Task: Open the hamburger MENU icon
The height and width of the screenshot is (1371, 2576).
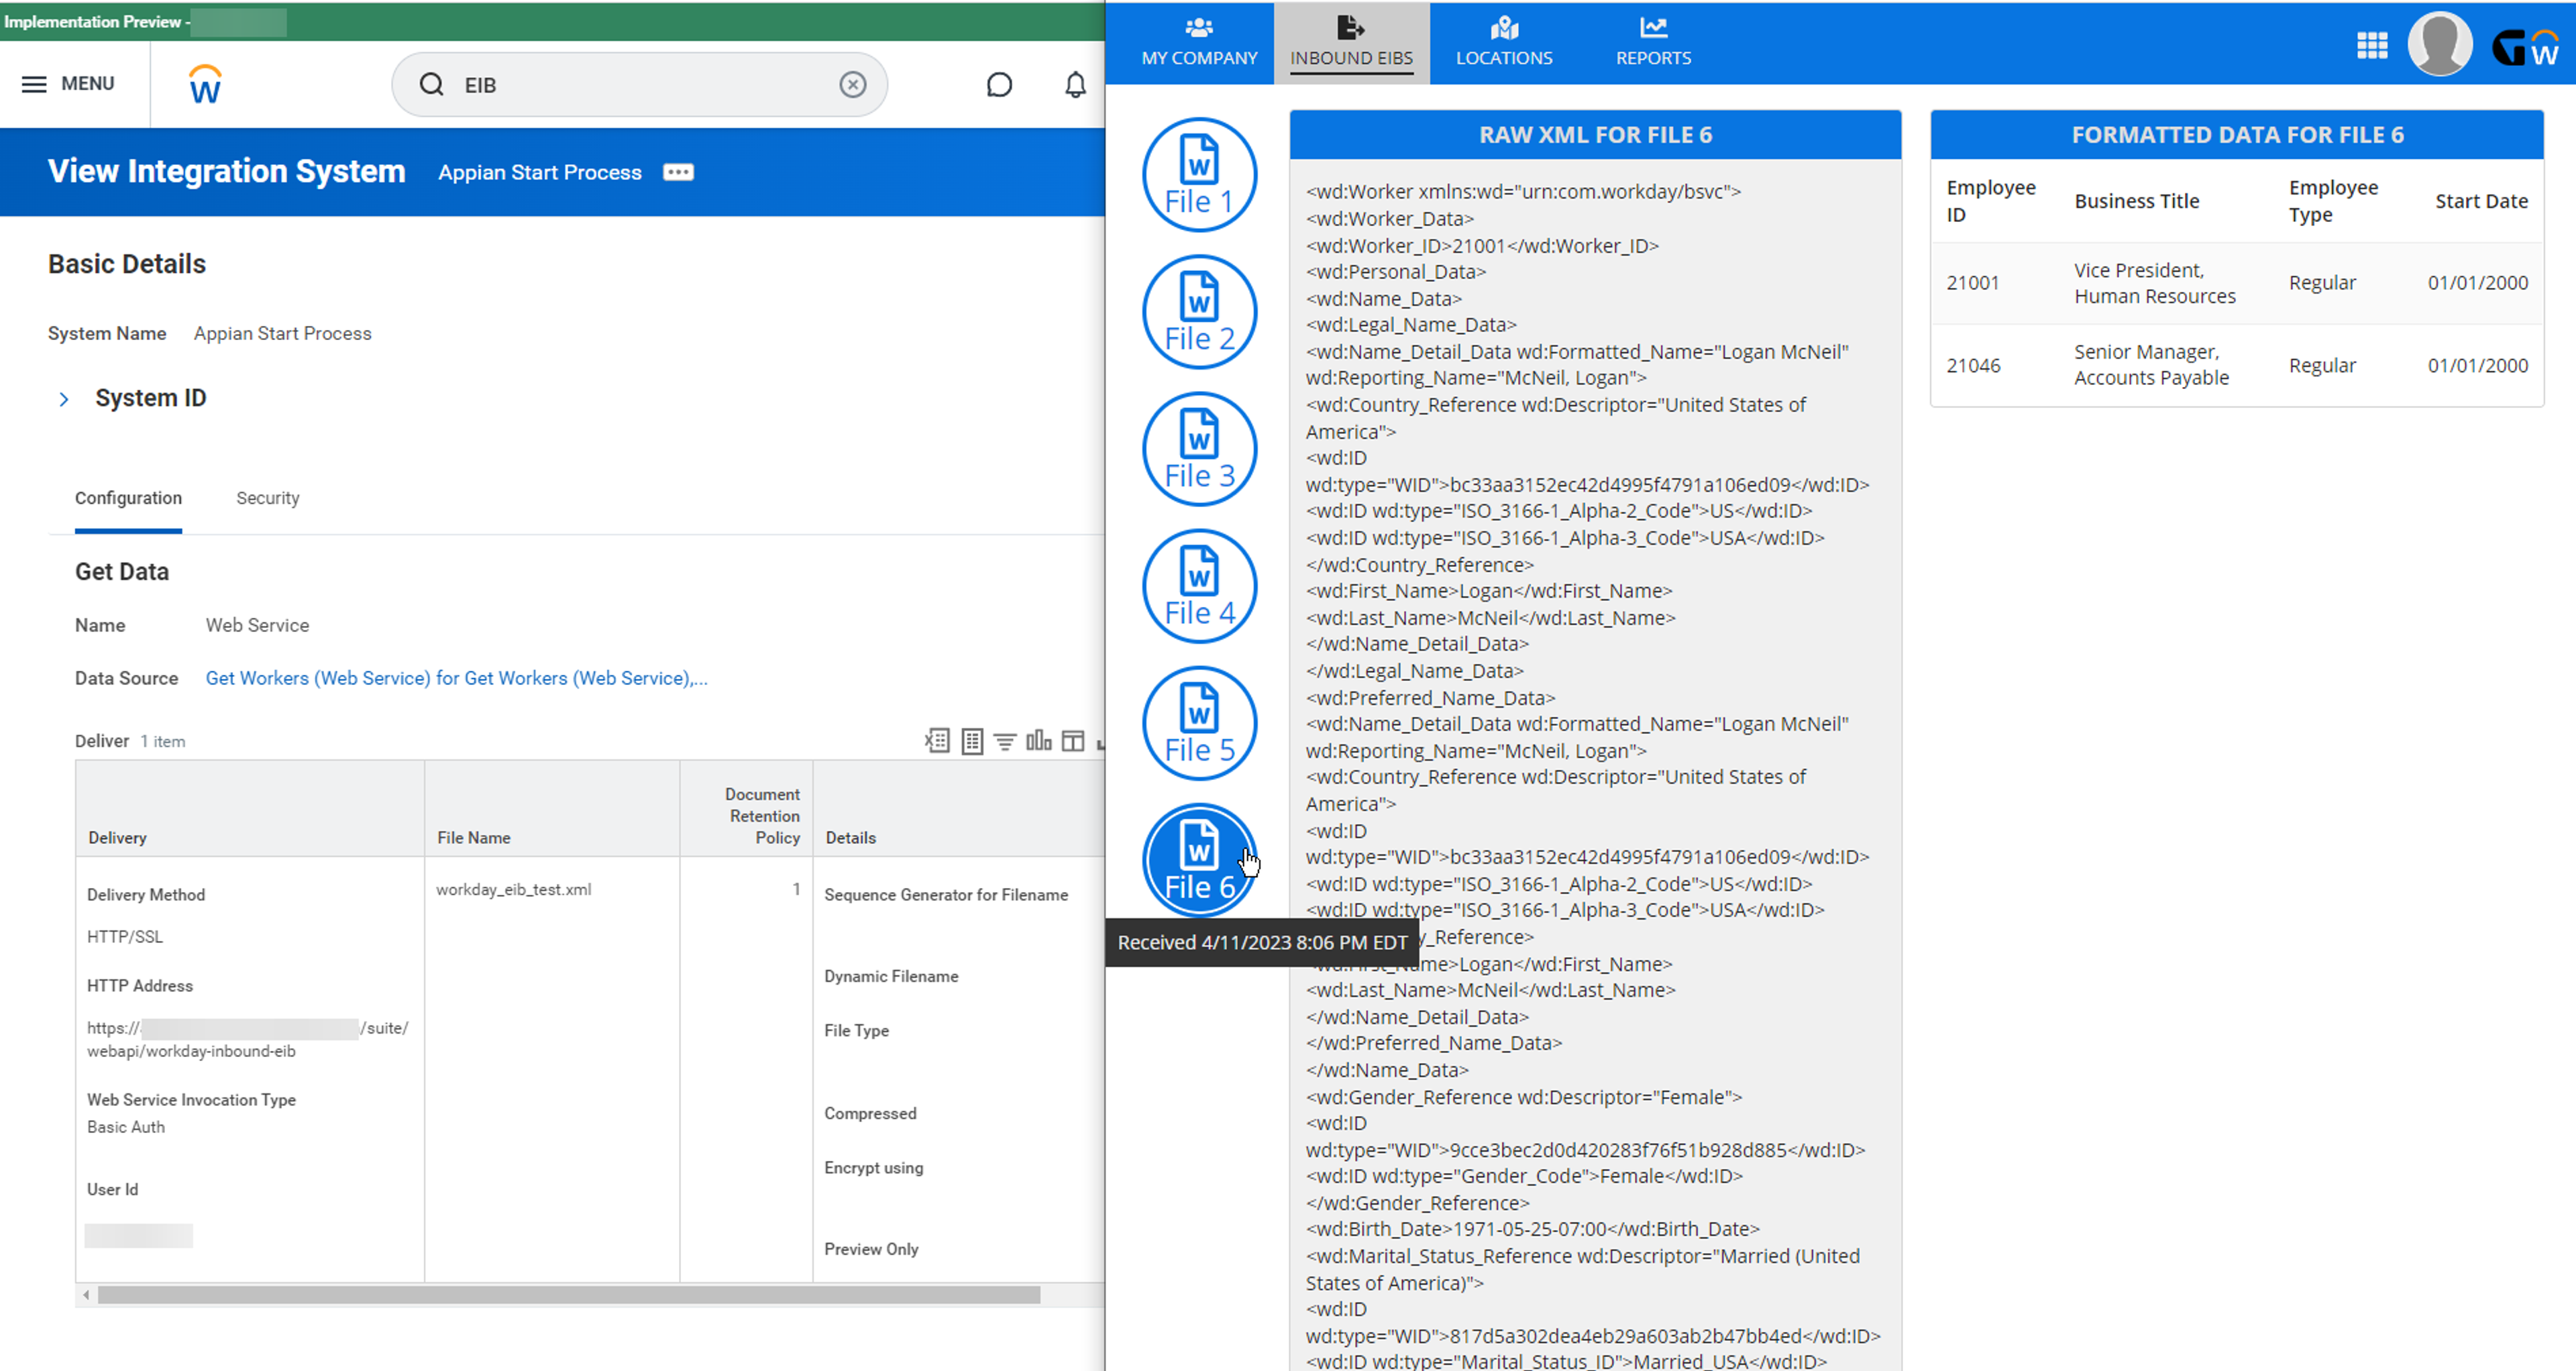Action: [34, 84]
